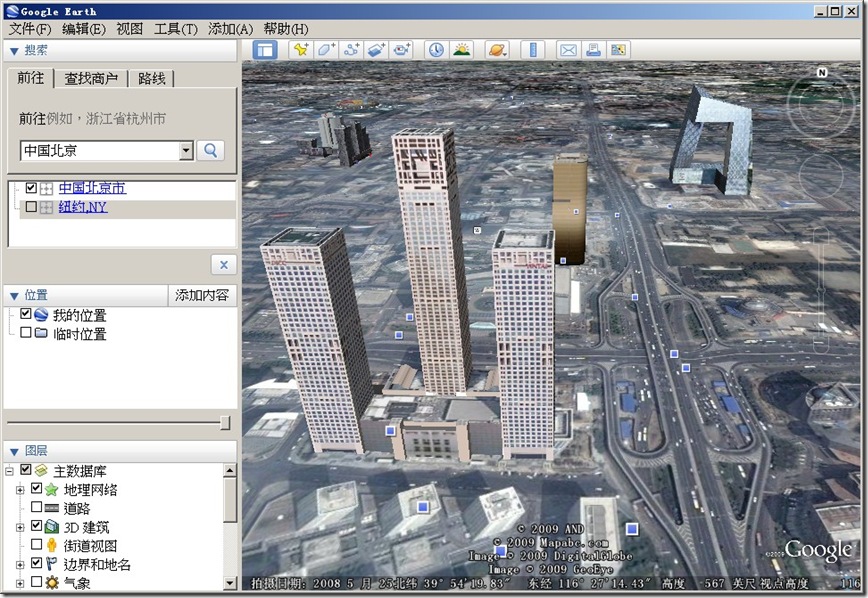The image size is (868, 598).
Task: Switch to the 路线 tab
Action: pos(152,79)
